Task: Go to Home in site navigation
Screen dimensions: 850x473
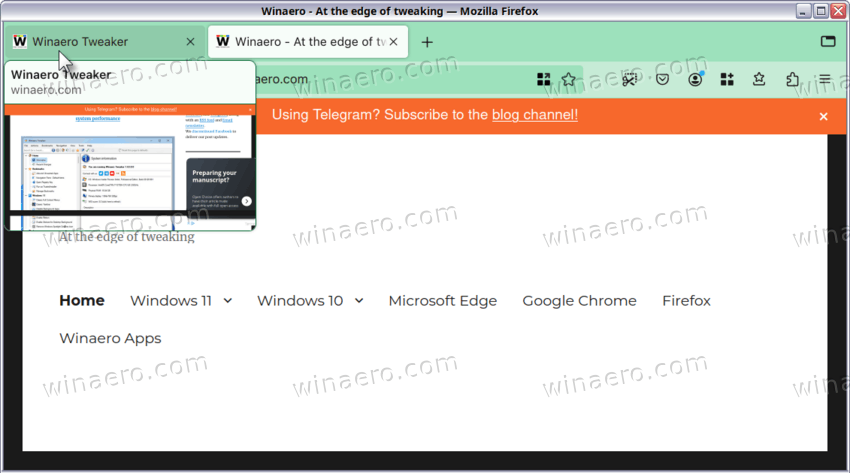Action: coord(82,301)
